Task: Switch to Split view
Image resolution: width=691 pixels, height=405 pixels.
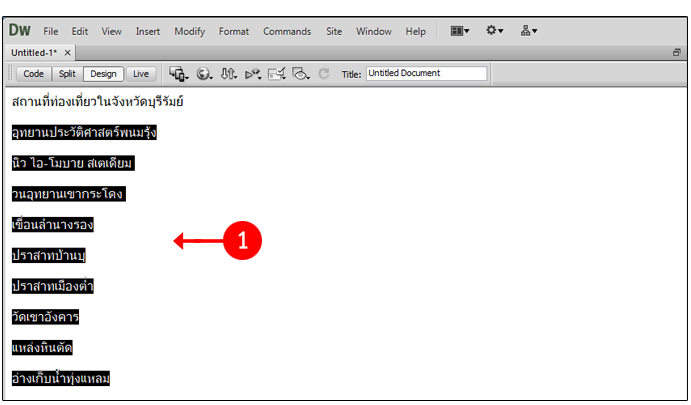Action: pyautogui.click(x=67, y=73)
